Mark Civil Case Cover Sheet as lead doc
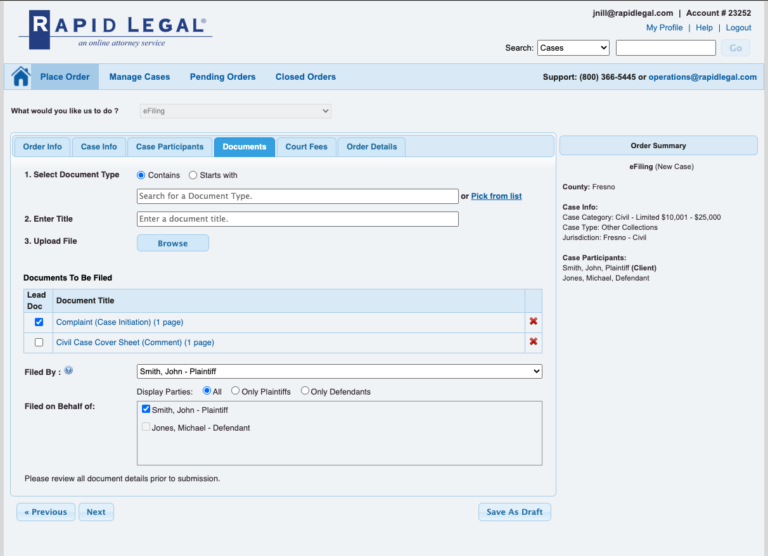768x556 pixels. pyautogui.click(x=39, y=342)
